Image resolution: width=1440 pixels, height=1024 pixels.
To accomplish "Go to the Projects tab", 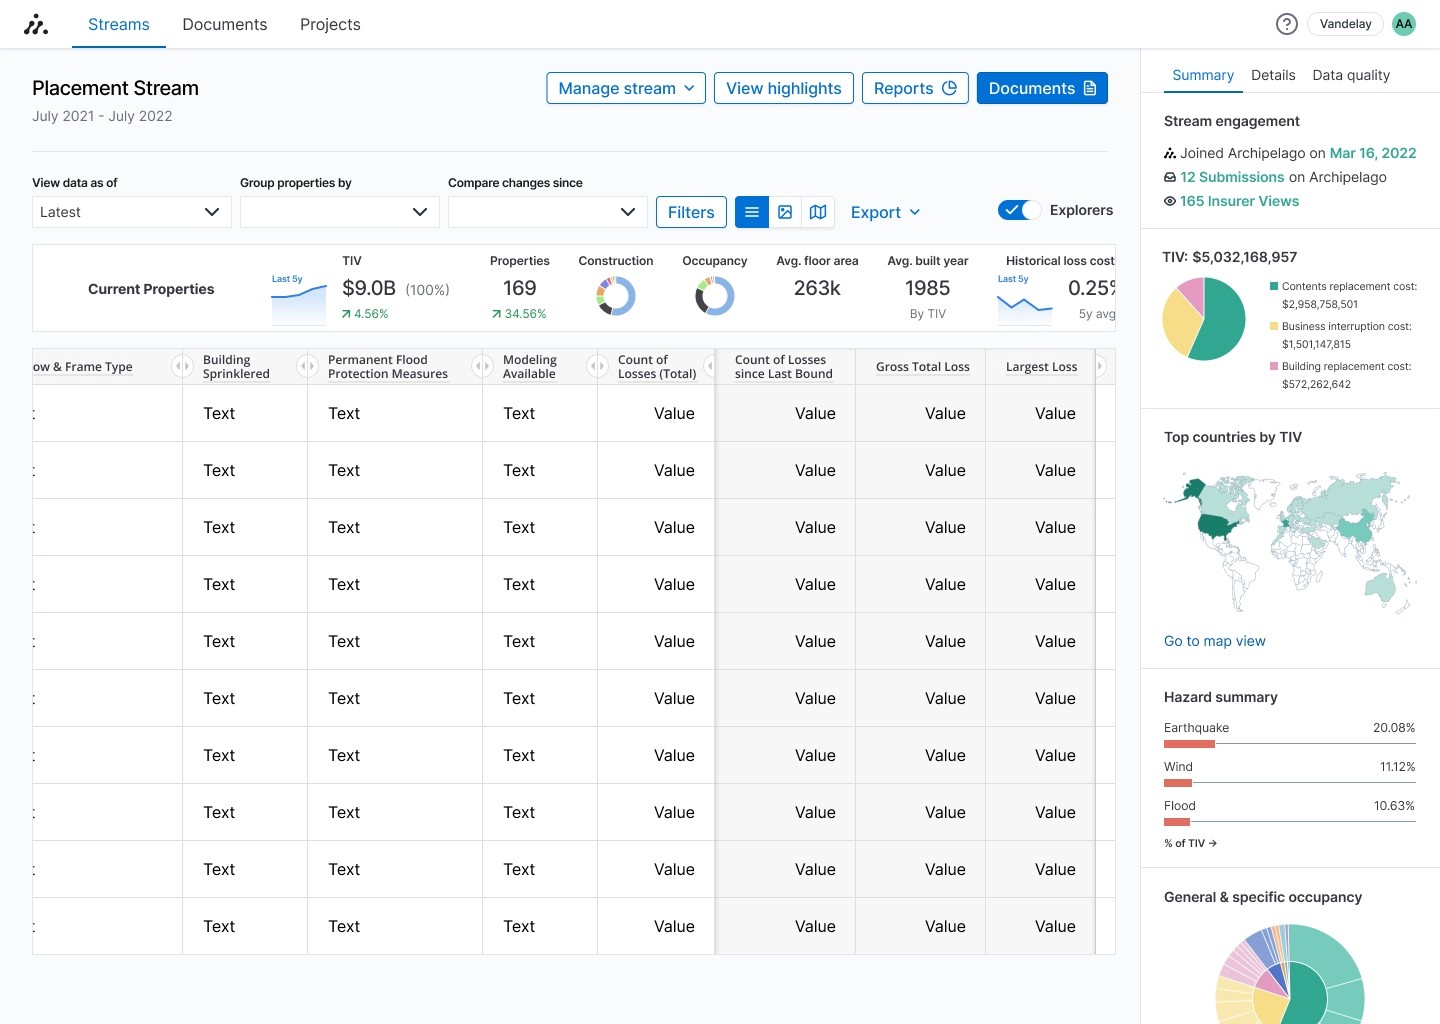I will point(330,24).
